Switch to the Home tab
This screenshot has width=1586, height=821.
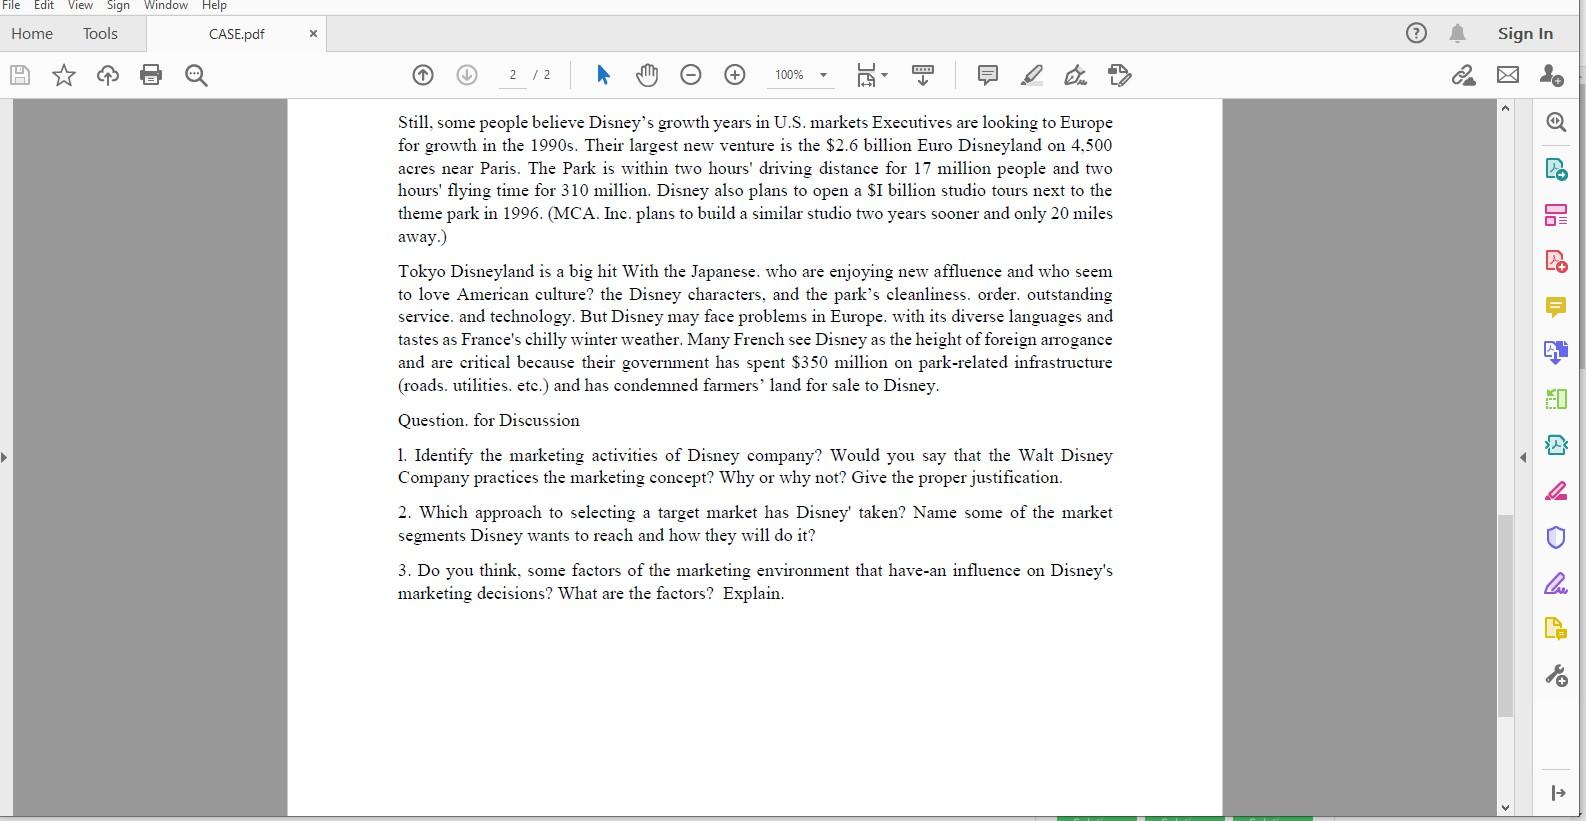(32, 33)
